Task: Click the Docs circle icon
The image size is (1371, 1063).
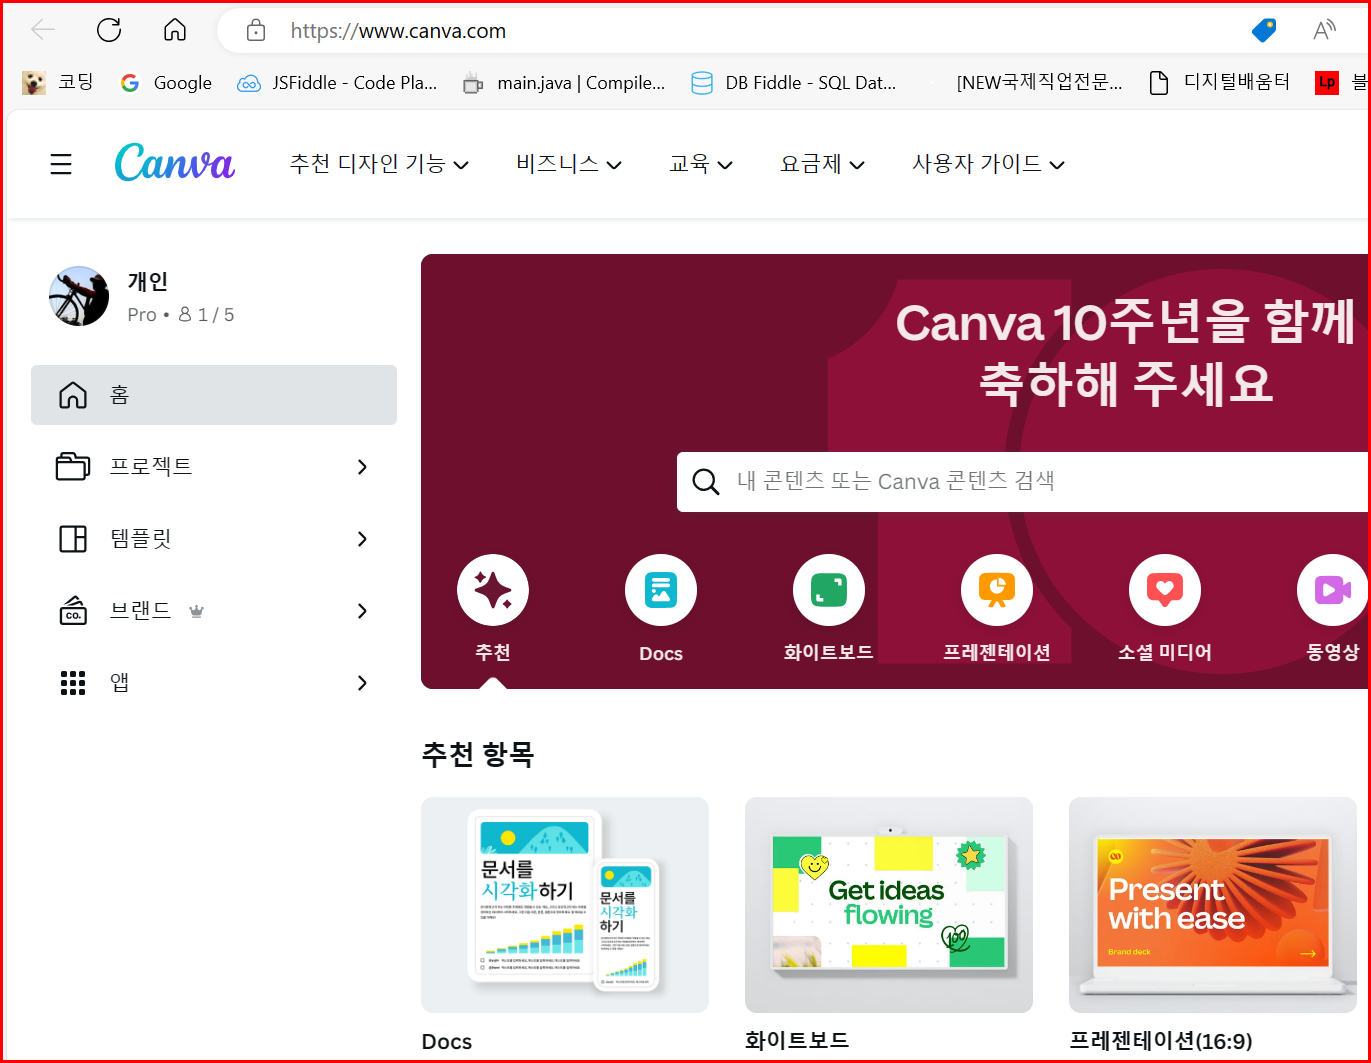Action: tap(661, 590)
